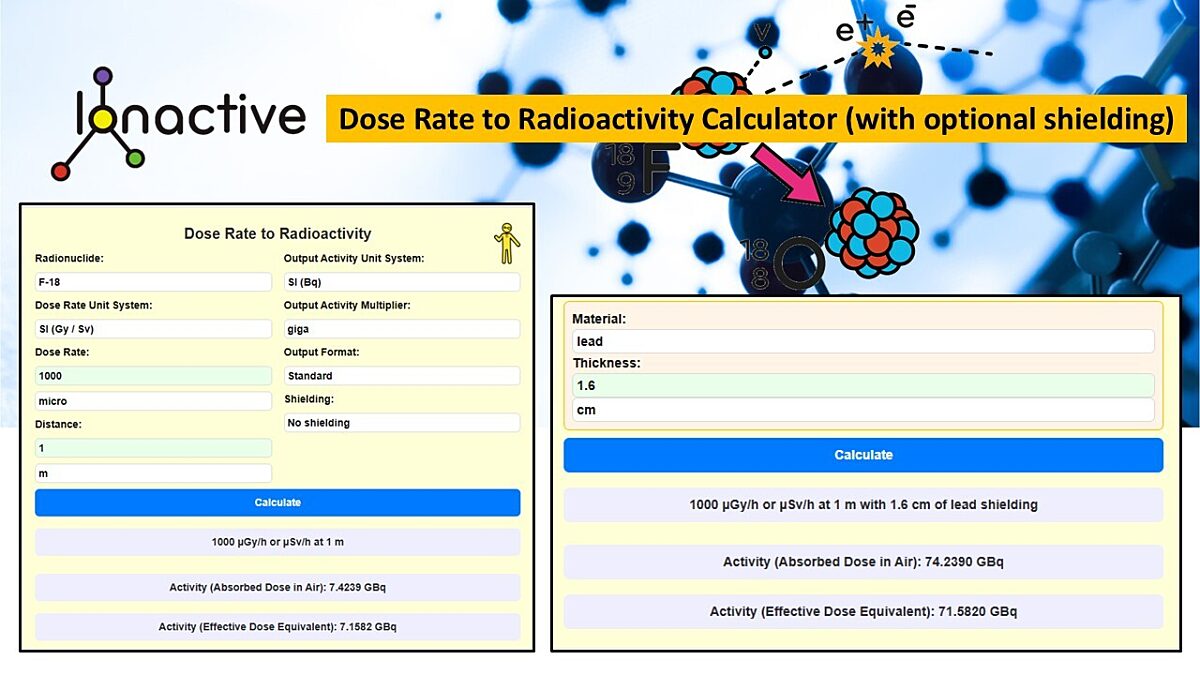Open the Output Activity Unit System dropdown
The width and height of the screenshot is (1200, 675).
[x=401, y=281]
